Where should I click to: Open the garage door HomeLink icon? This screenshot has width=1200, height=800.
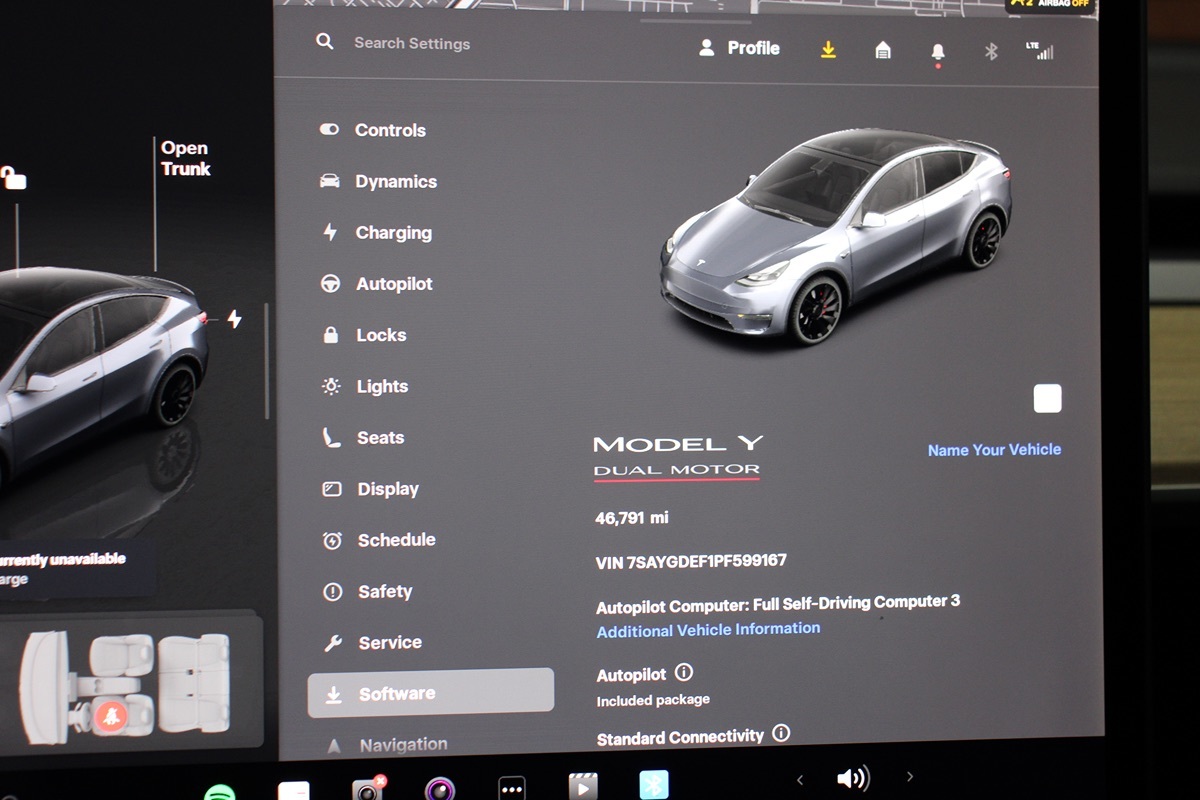click(x=883, y=50)
